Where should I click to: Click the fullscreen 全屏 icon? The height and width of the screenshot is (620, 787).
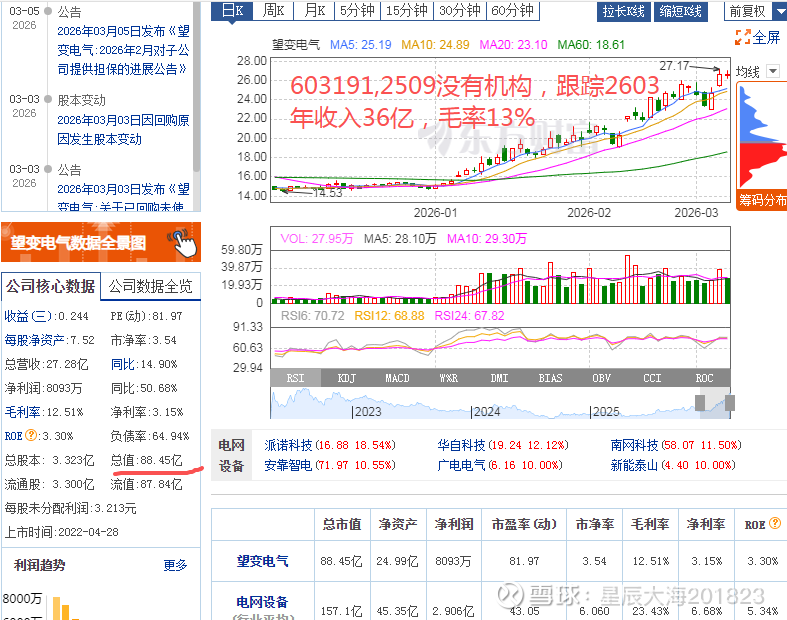pos(742,37)
